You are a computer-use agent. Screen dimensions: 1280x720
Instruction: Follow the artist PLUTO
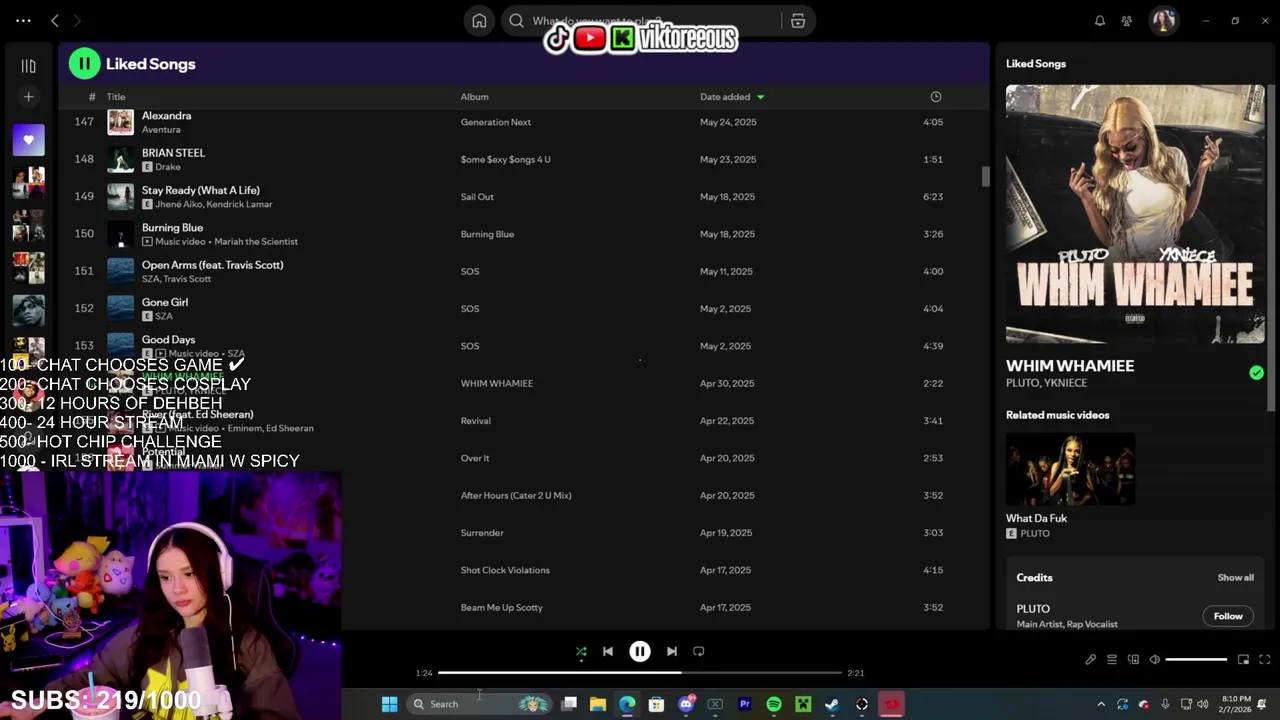[x=1228, y=616]
